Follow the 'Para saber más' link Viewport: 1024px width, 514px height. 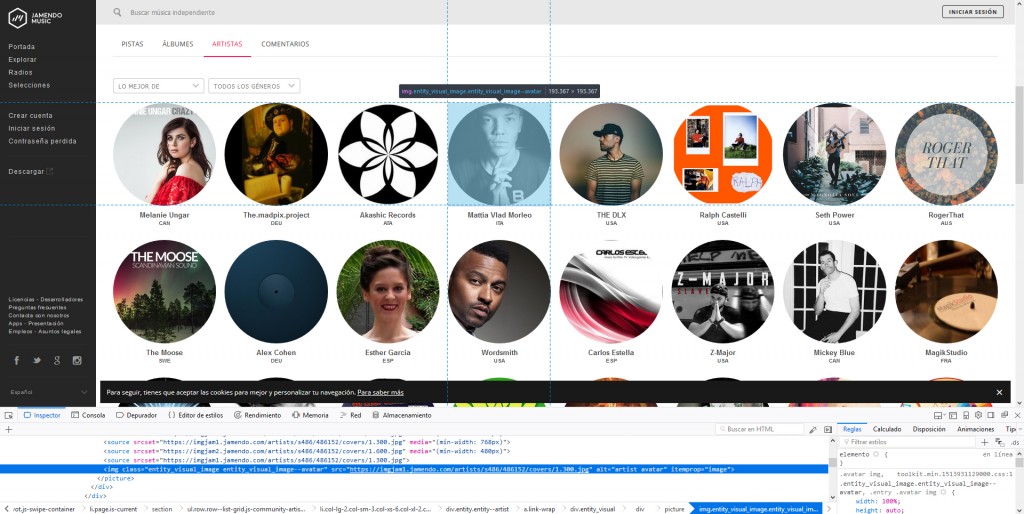(x=380, y=392)
